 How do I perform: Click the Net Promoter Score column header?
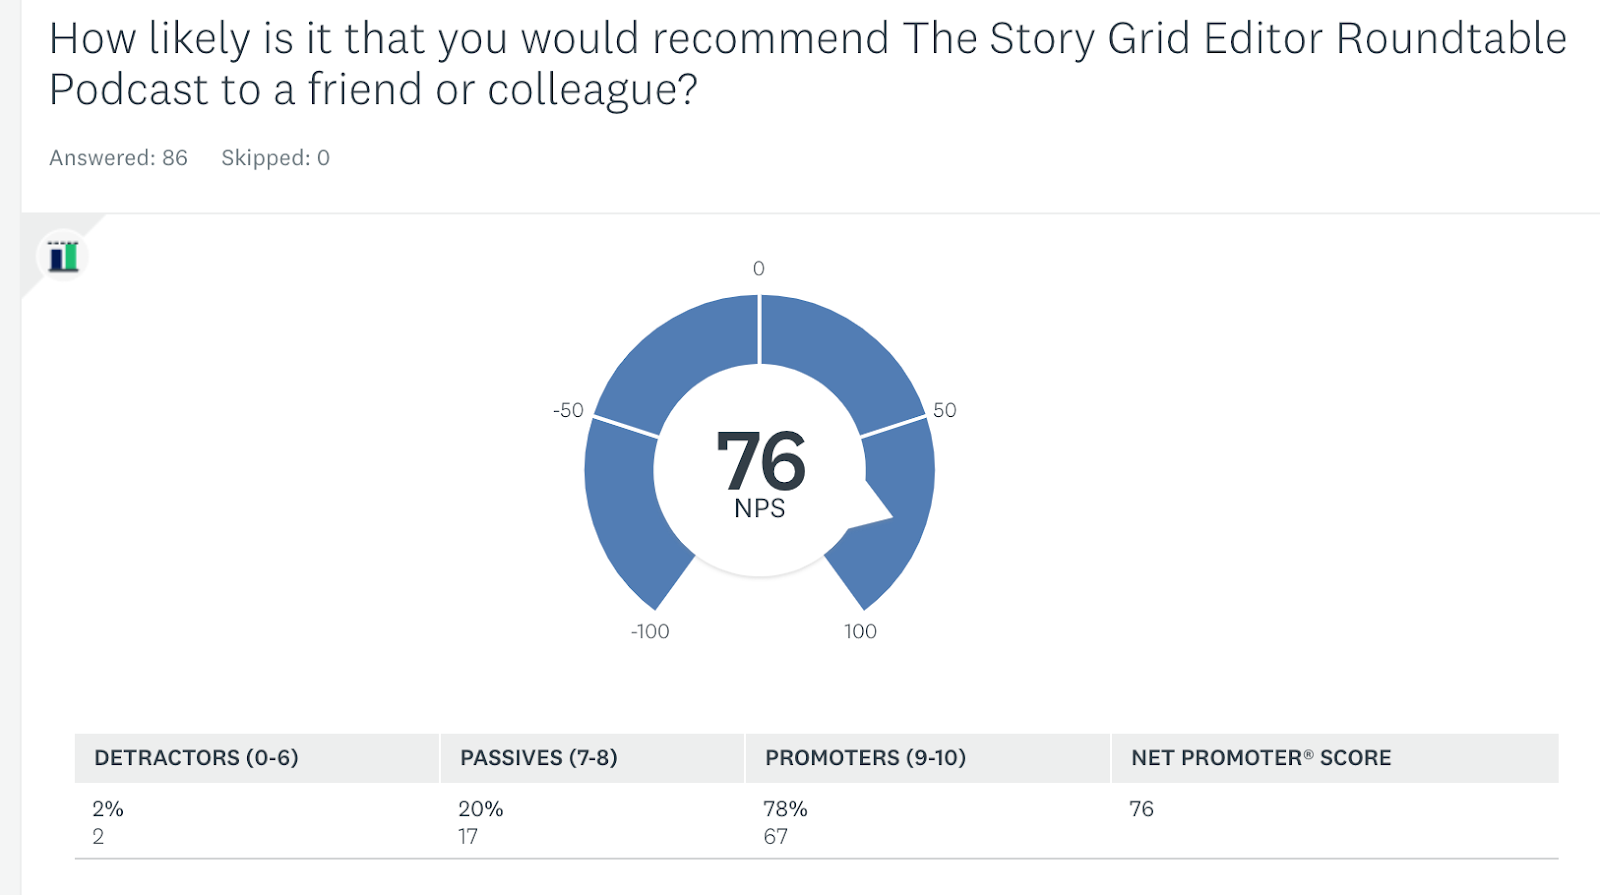point(1260,758)
